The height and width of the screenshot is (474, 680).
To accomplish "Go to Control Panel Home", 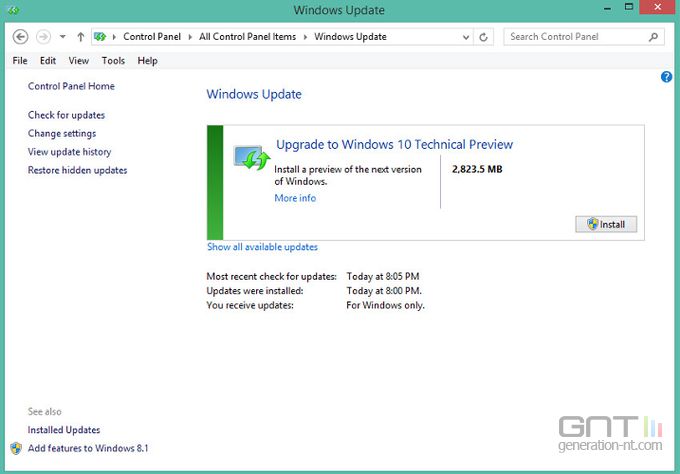I will pyautogui.click(x=71, y=86).
